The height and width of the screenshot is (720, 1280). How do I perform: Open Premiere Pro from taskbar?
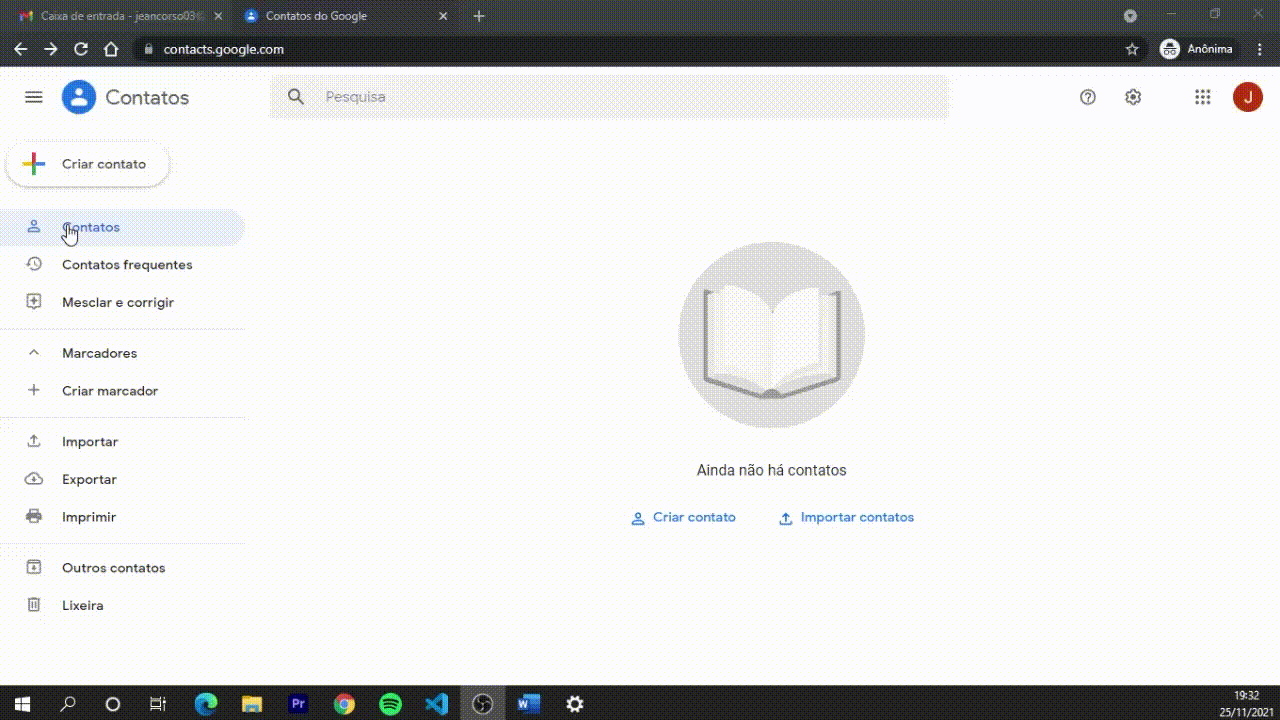(x=298, y=704)
